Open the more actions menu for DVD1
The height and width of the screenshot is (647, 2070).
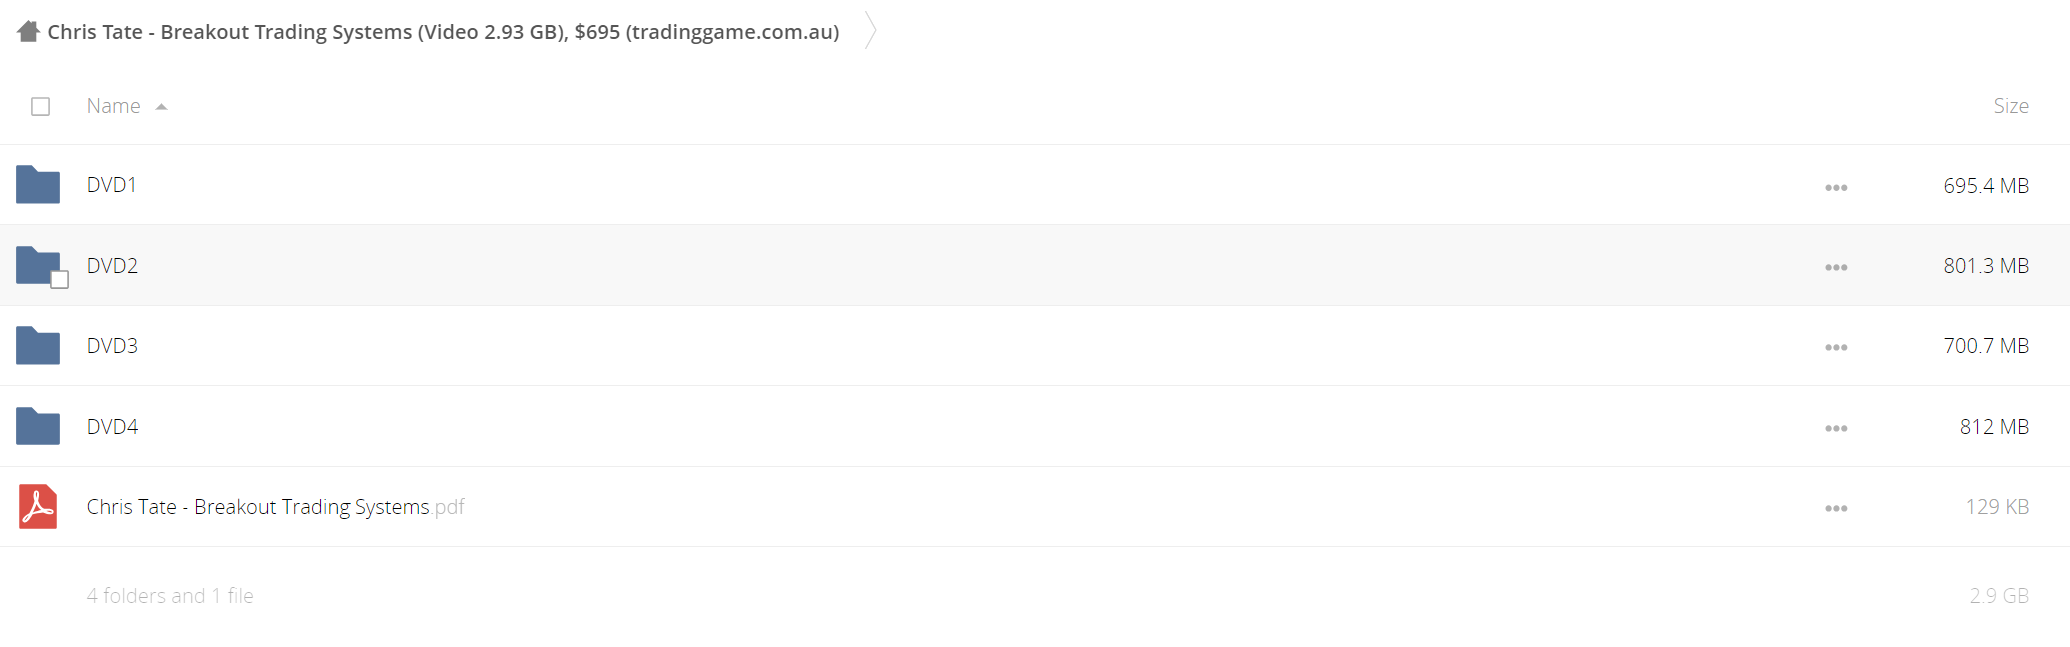tap(1836, 187)
